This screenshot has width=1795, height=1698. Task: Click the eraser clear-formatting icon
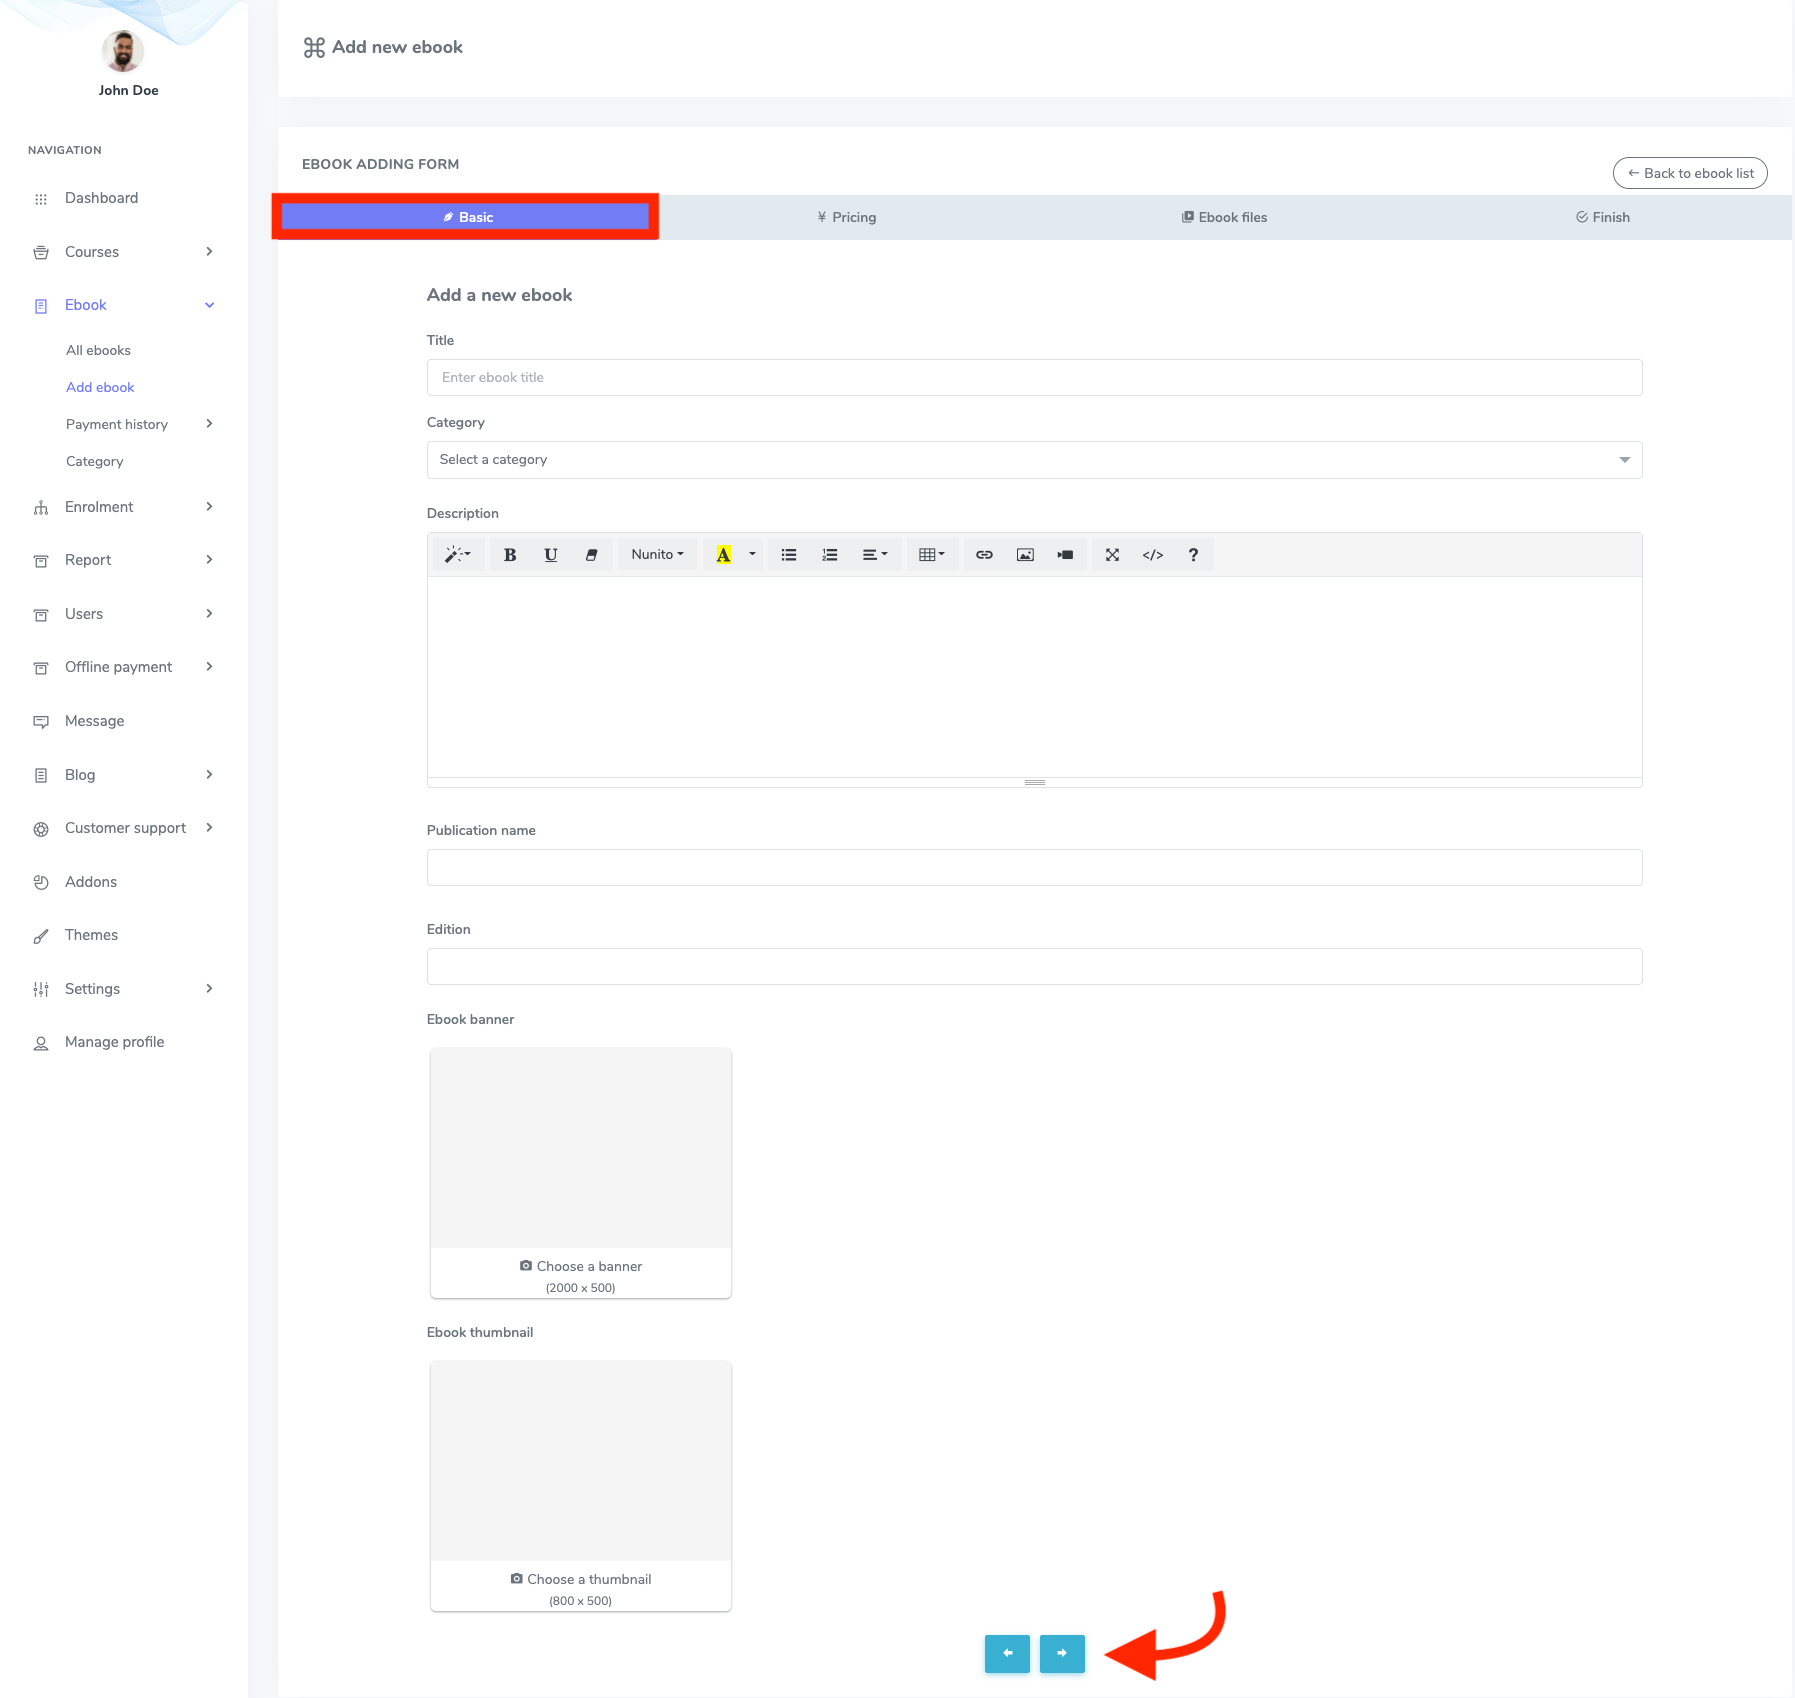coord(591,555)
